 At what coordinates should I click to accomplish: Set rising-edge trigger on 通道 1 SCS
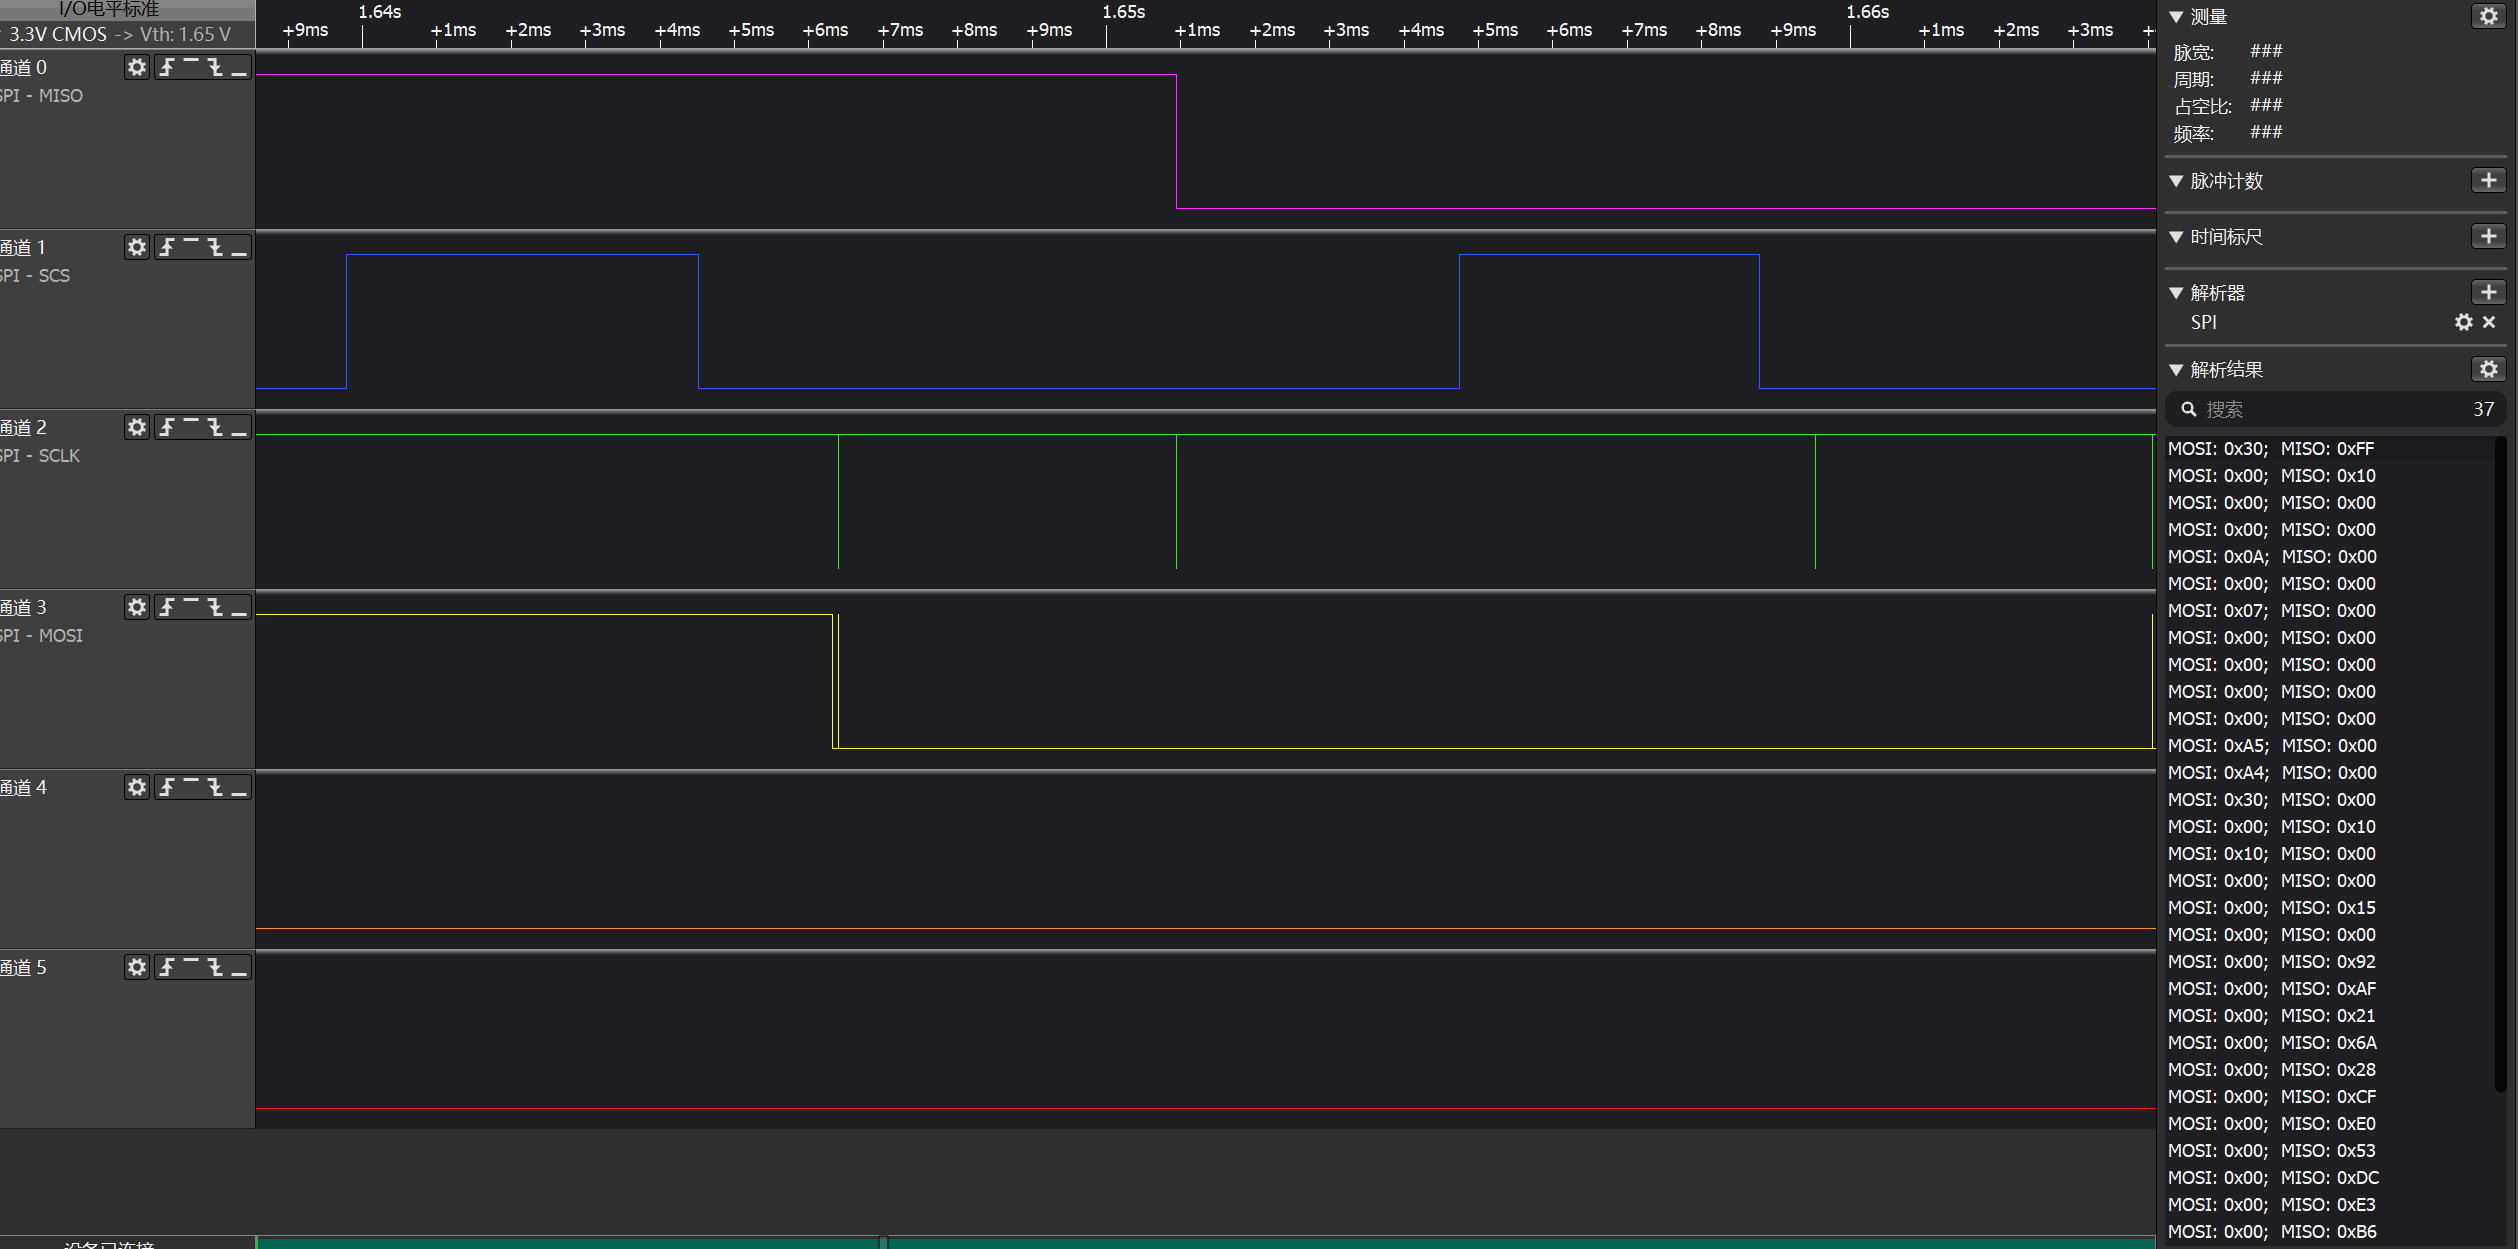[x=167, y=247]
